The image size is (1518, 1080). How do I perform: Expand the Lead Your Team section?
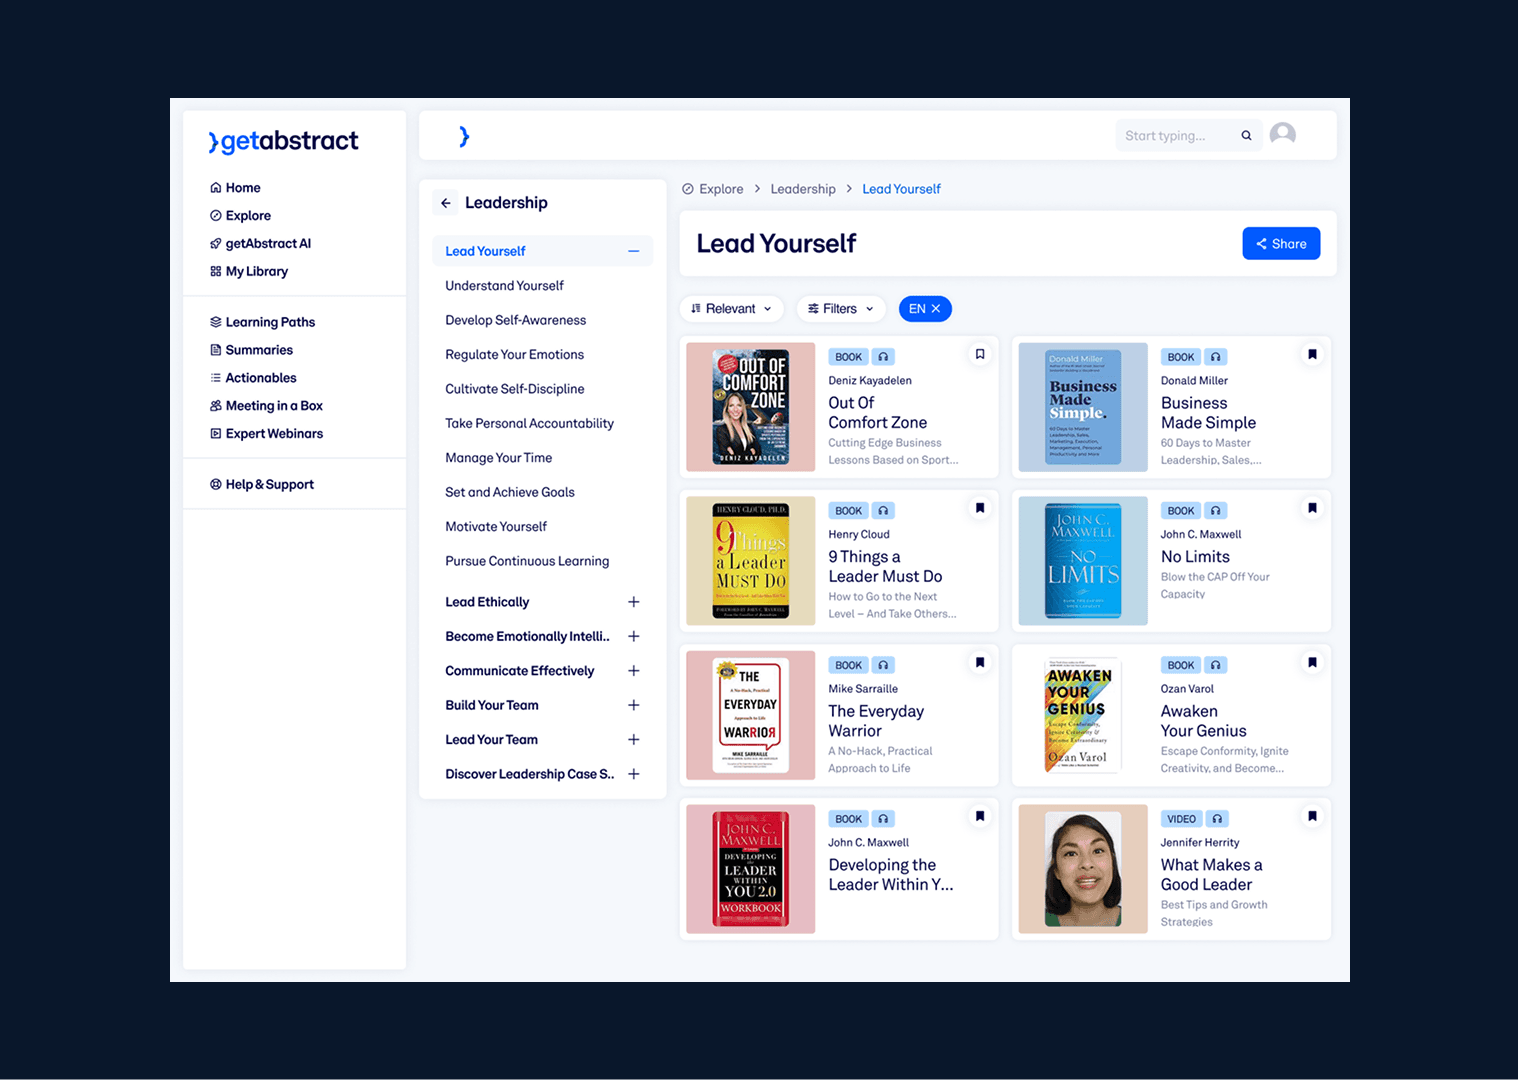click(633, 740)
